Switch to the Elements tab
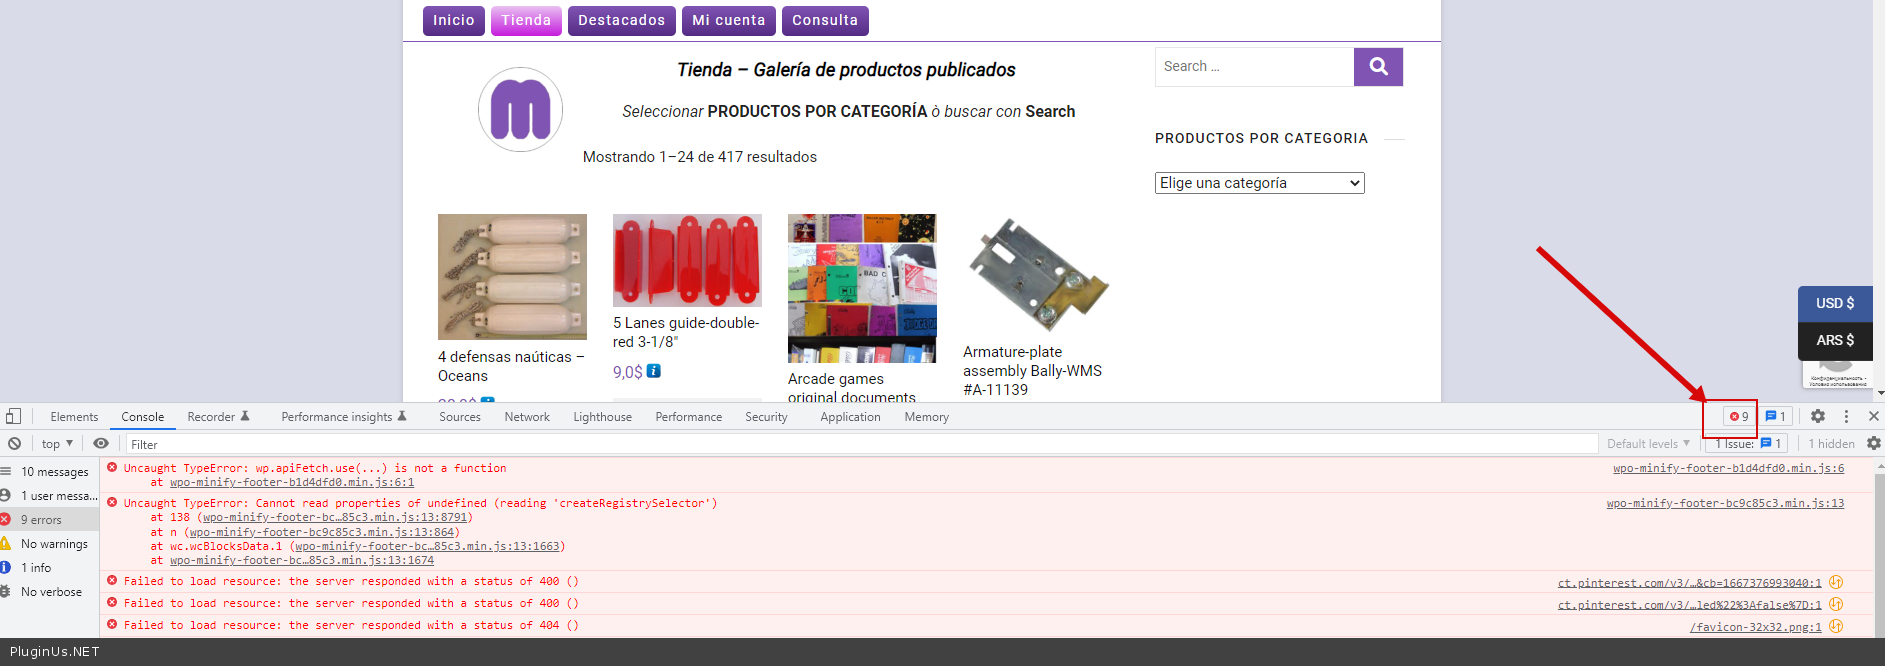This screenshot has width=1885, height=666. click(74, 417)
